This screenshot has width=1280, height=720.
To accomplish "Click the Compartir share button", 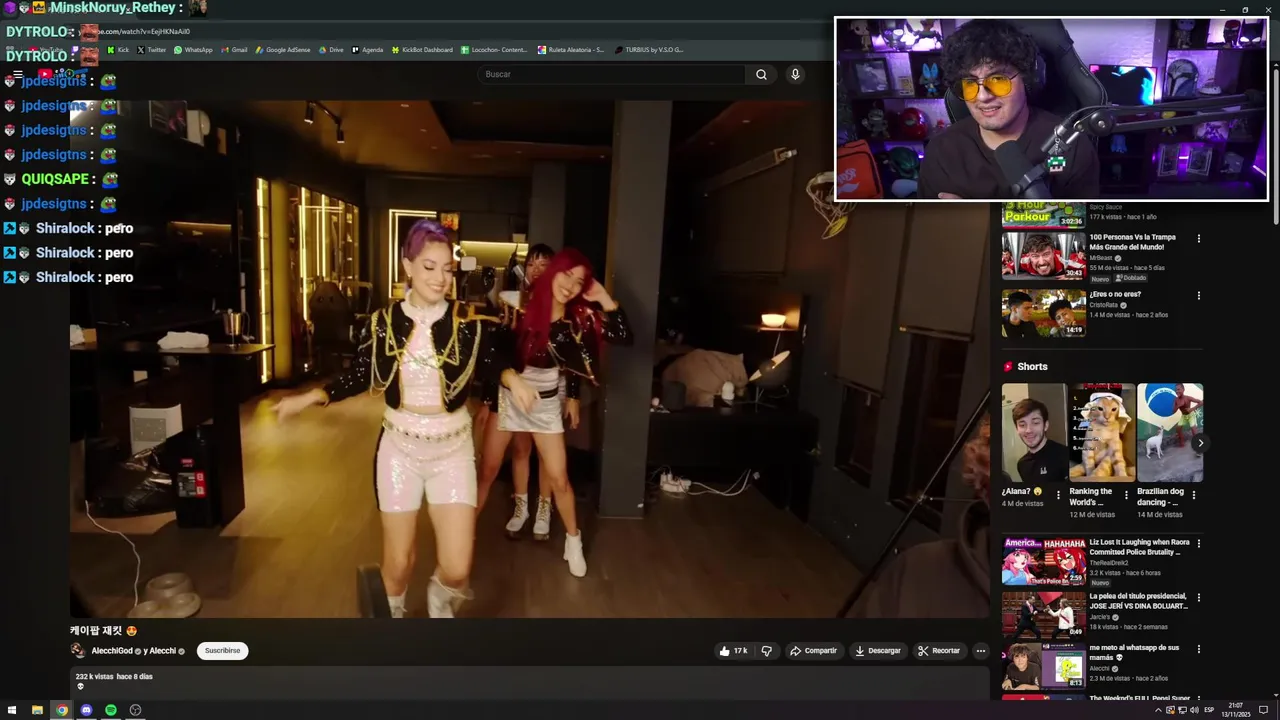I will [x=813, y=651].
